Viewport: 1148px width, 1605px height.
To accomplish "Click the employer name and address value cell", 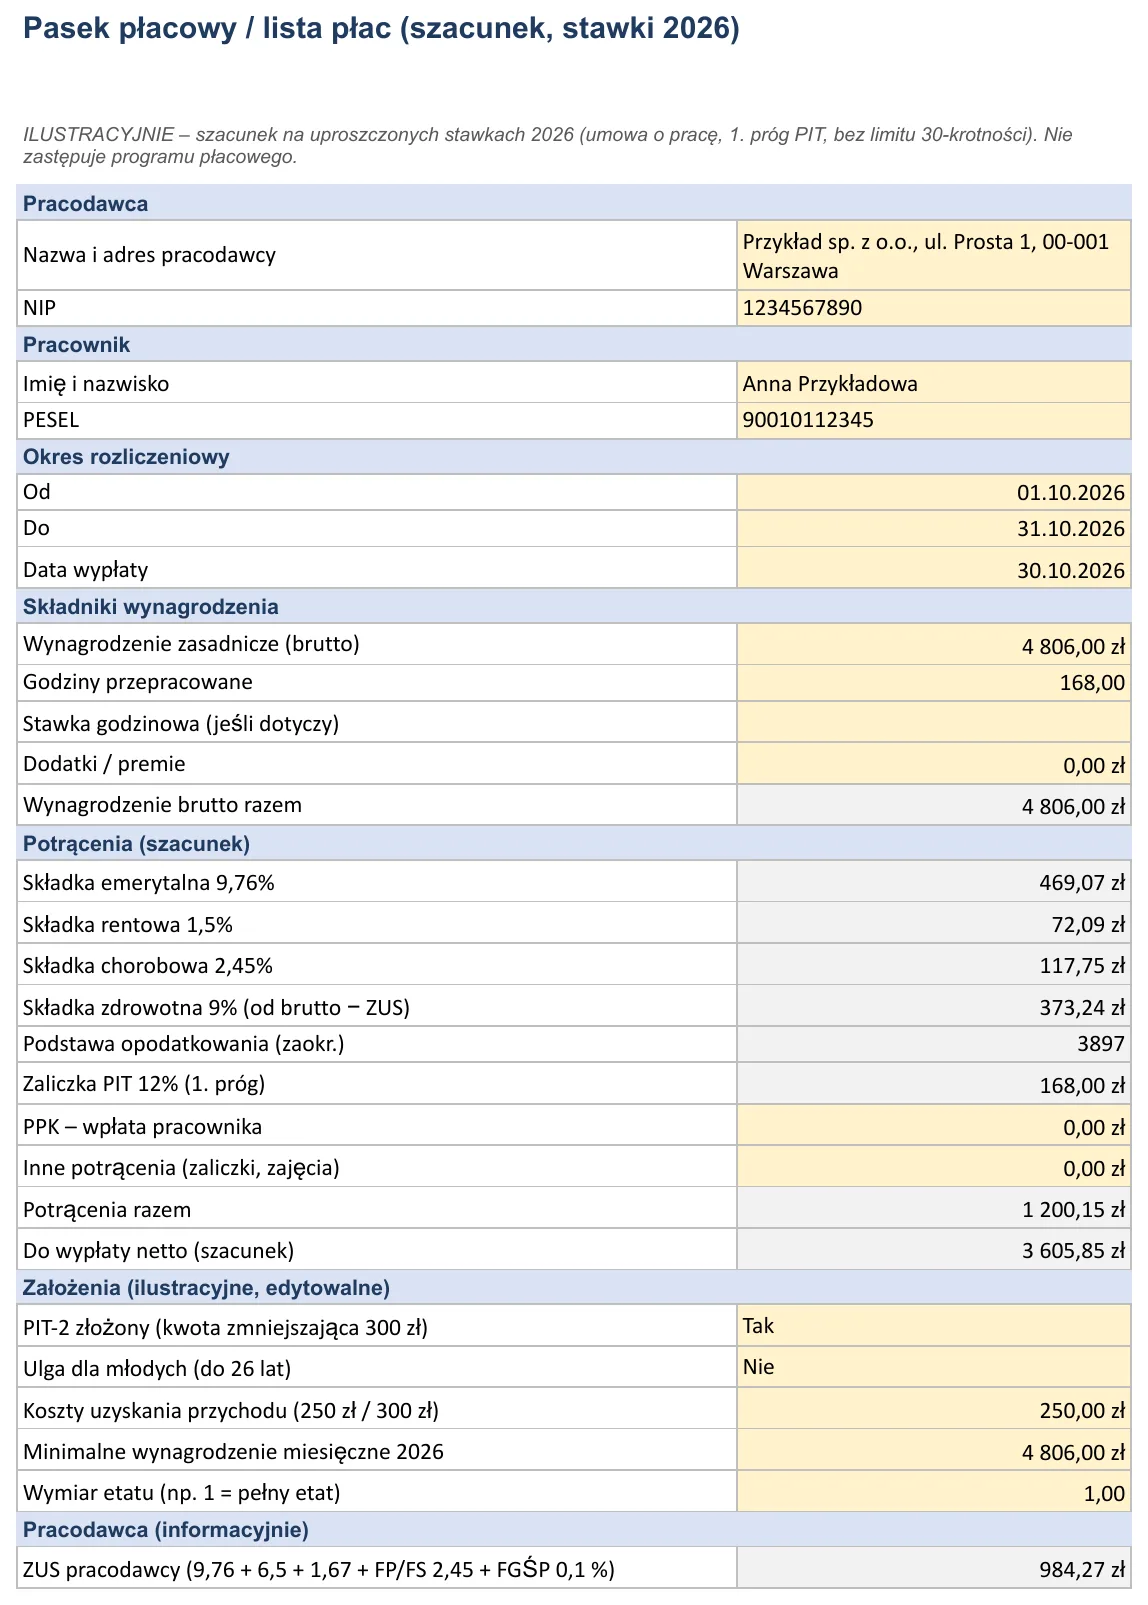I will pyautogui.click(x=934, y=255).
